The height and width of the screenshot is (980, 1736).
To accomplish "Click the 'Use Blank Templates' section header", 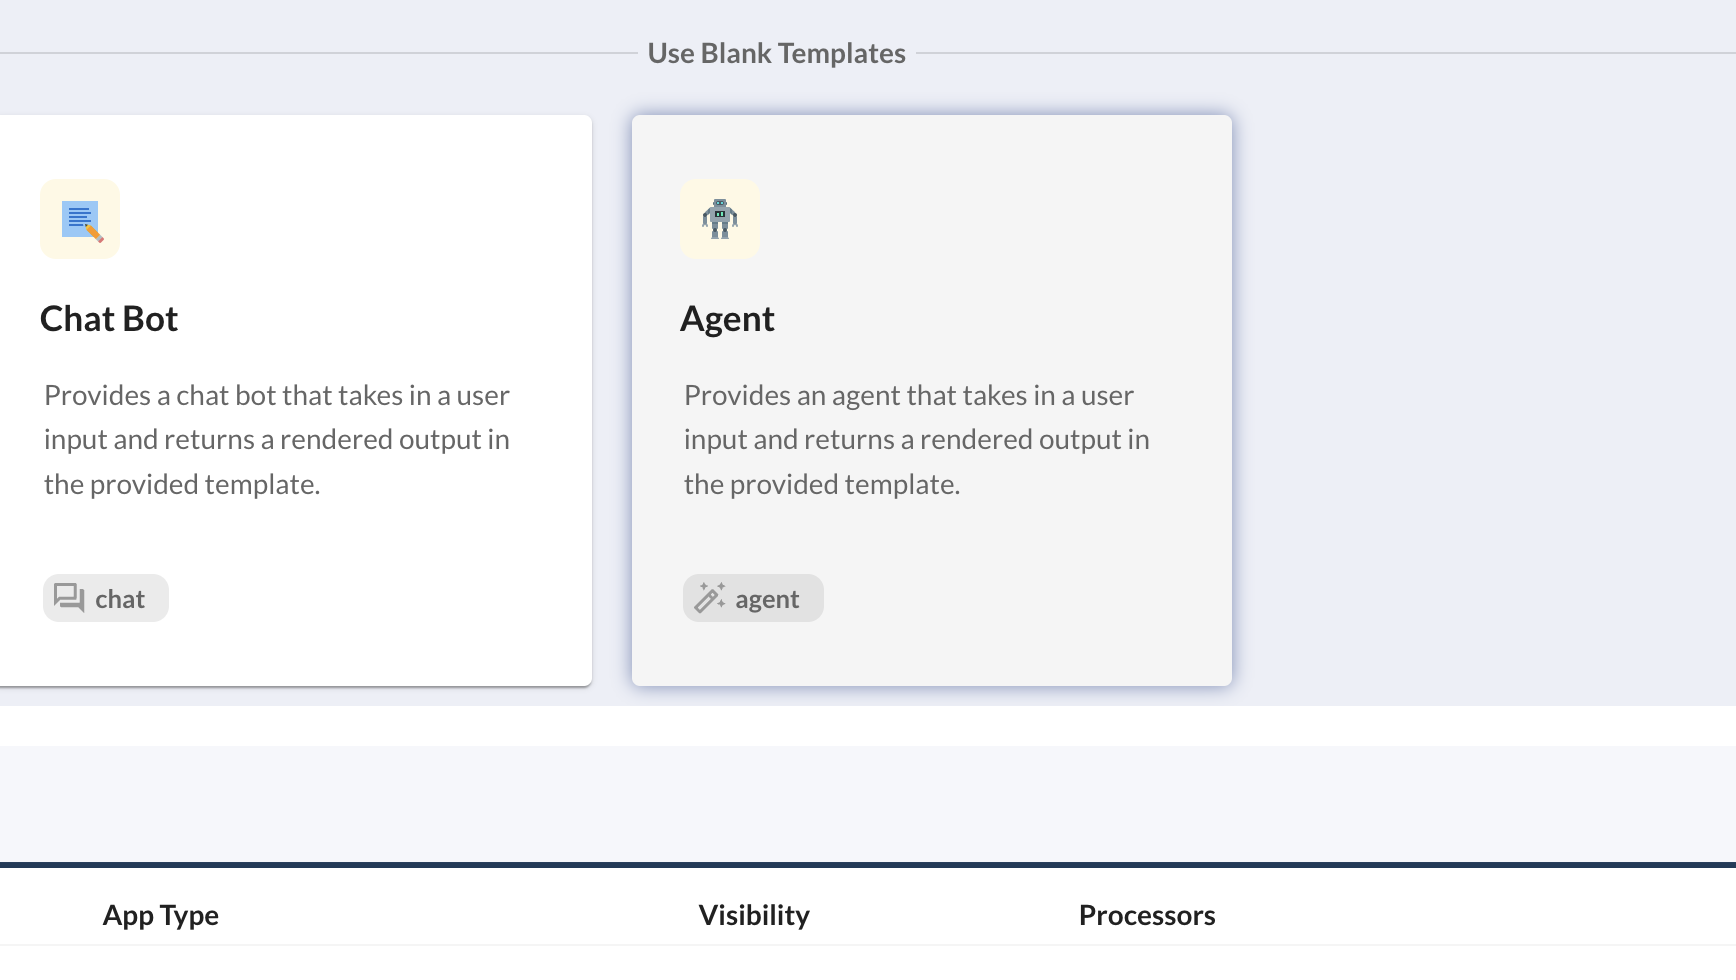I will pos(777,53).
